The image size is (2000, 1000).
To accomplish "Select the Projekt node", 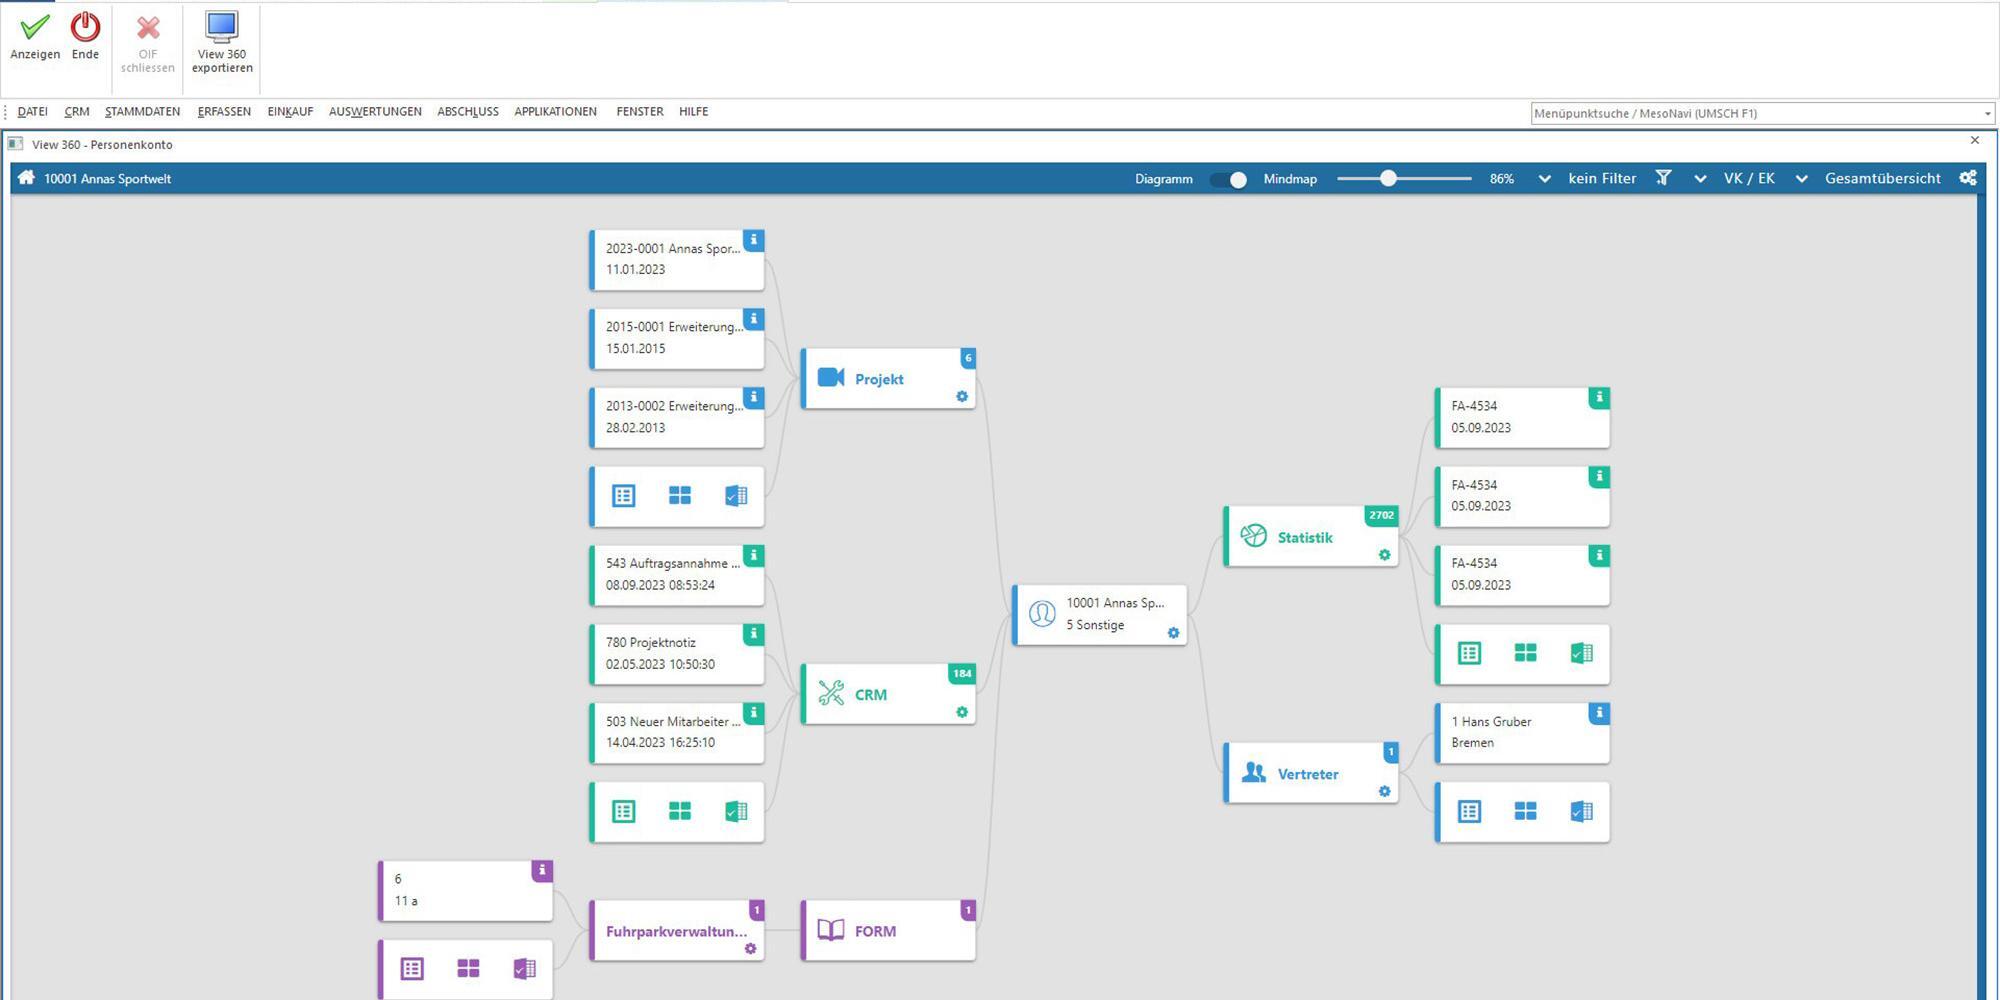I will click(x=888, y=379).
